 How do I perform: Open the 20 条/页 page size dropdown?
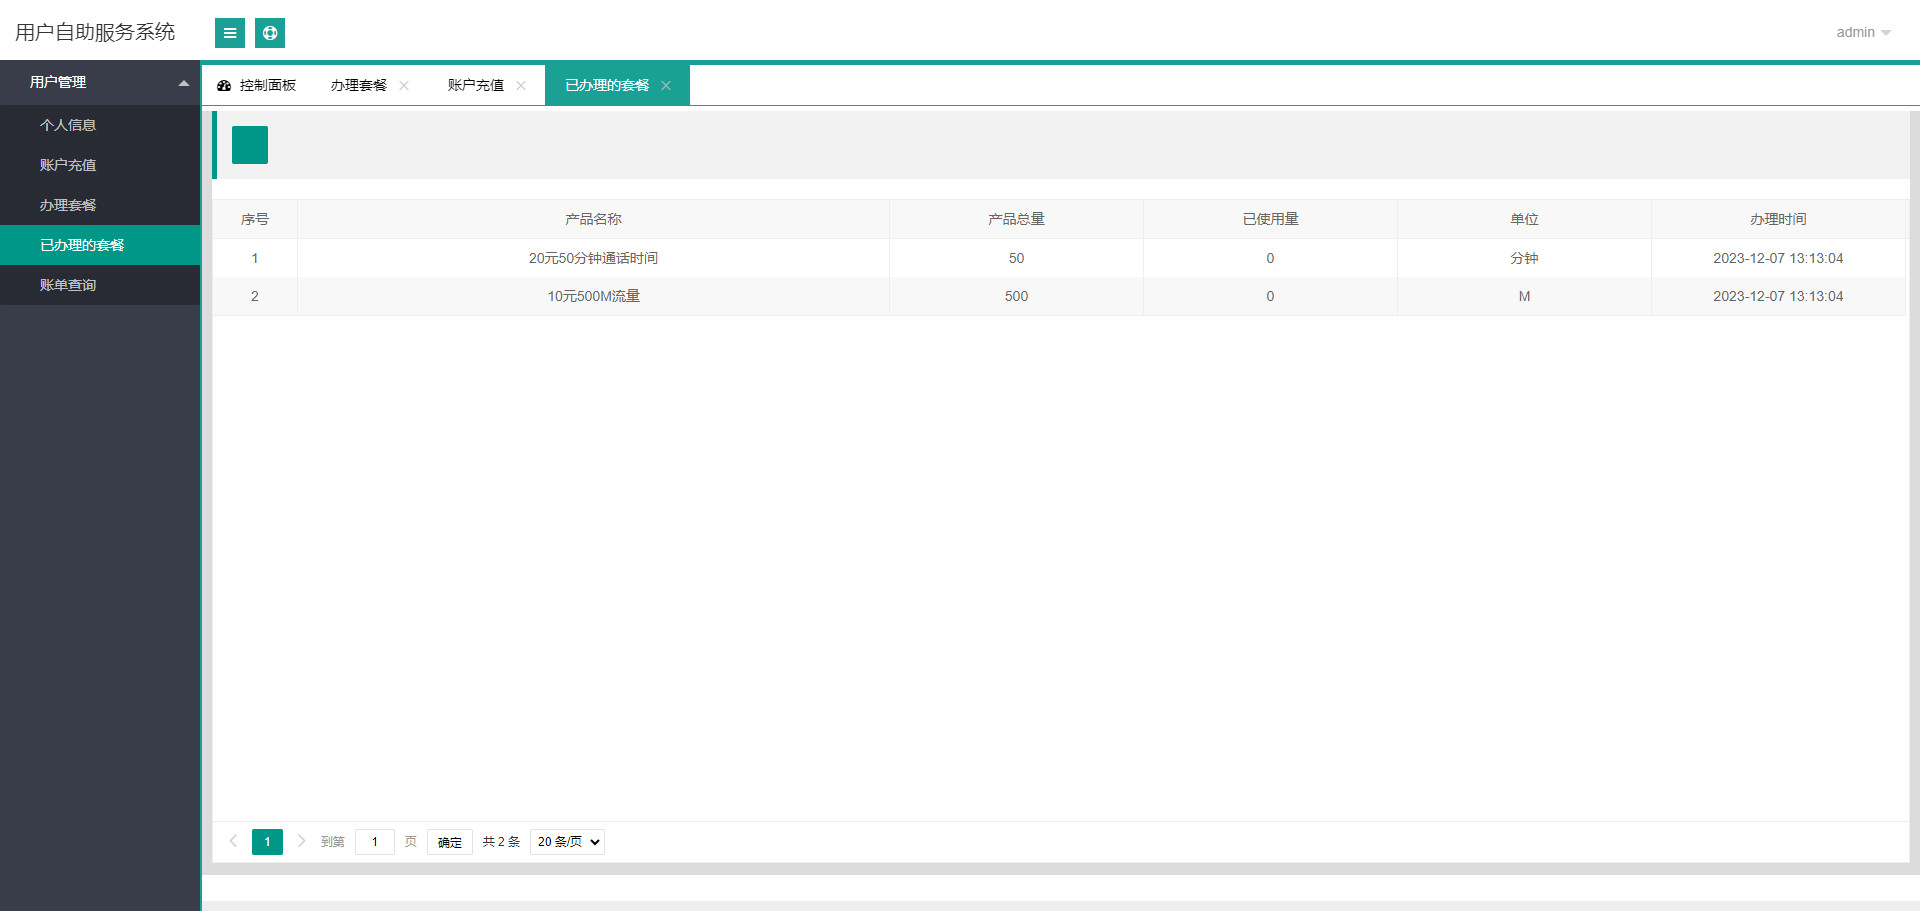568,842
